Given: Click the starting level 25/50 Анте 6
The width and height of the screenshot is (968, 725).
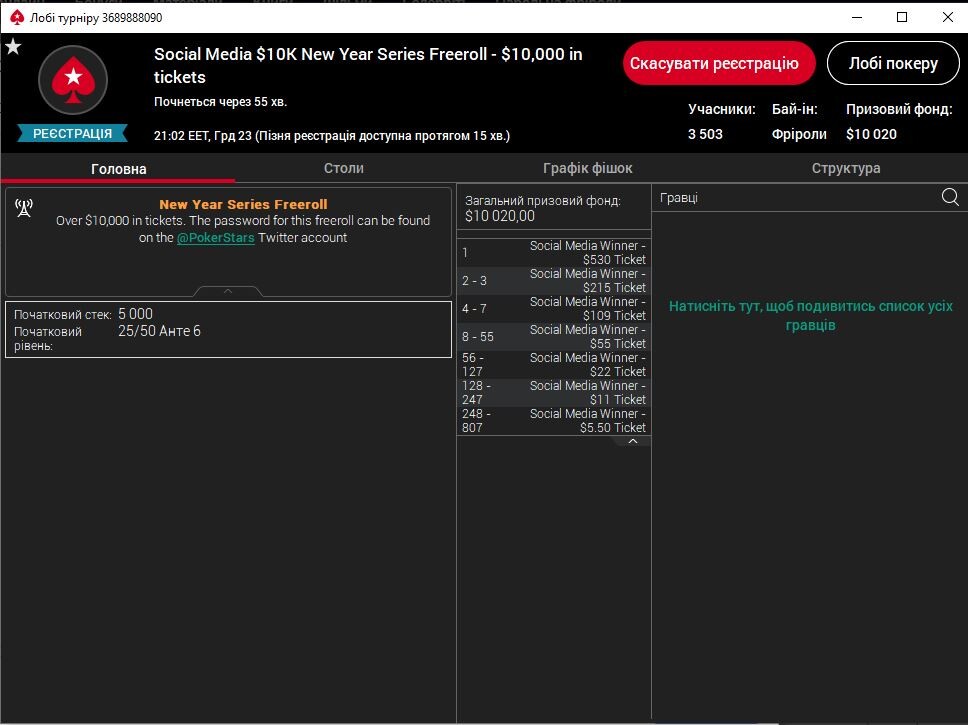Looking at the screenshot, I should (159, 331).
